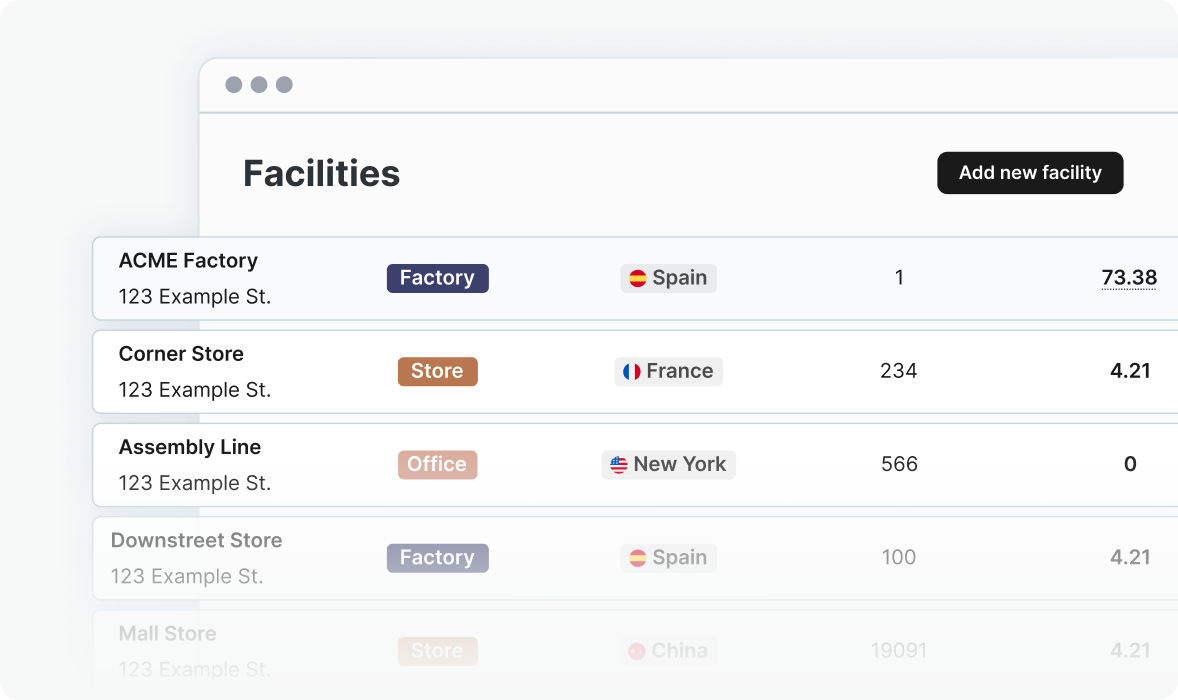Click the brown Store tag on Corner Store

click(x=437, y=371)
